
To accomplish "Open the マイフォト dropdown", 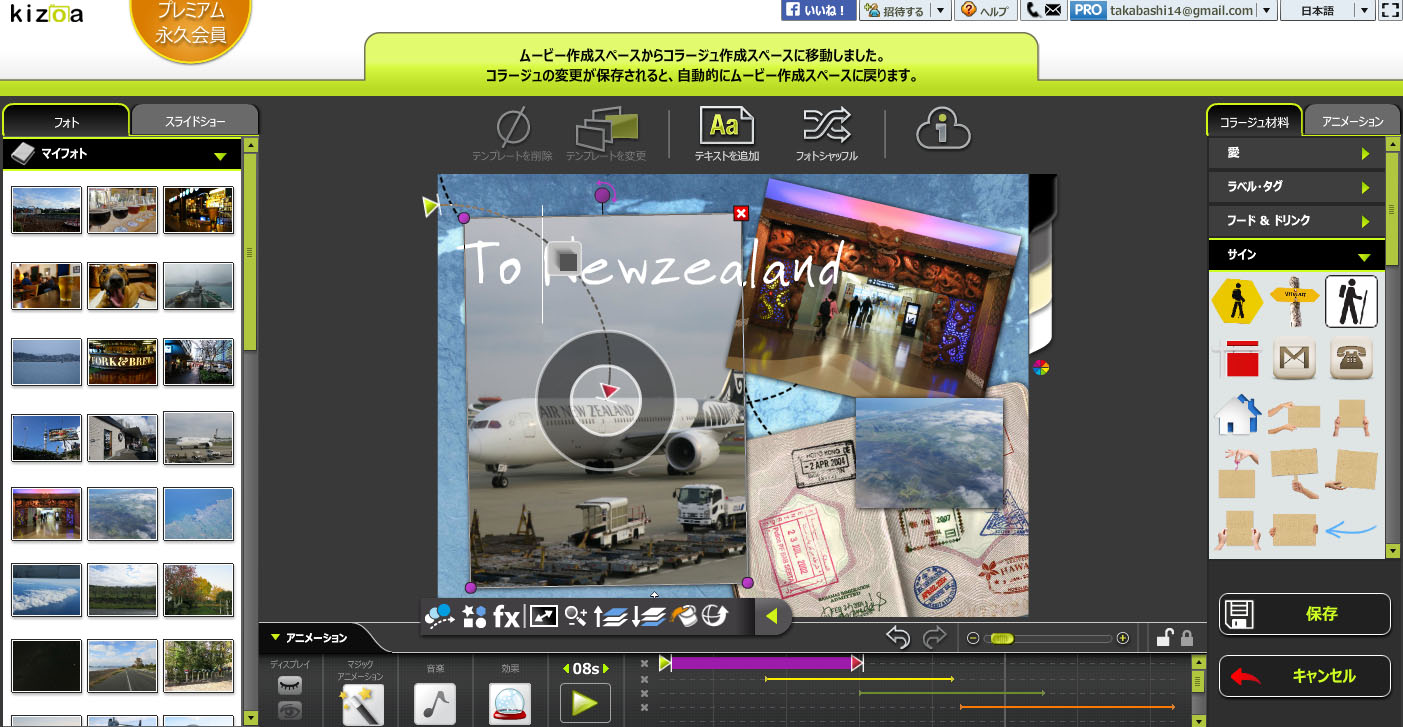I will 219,155.
